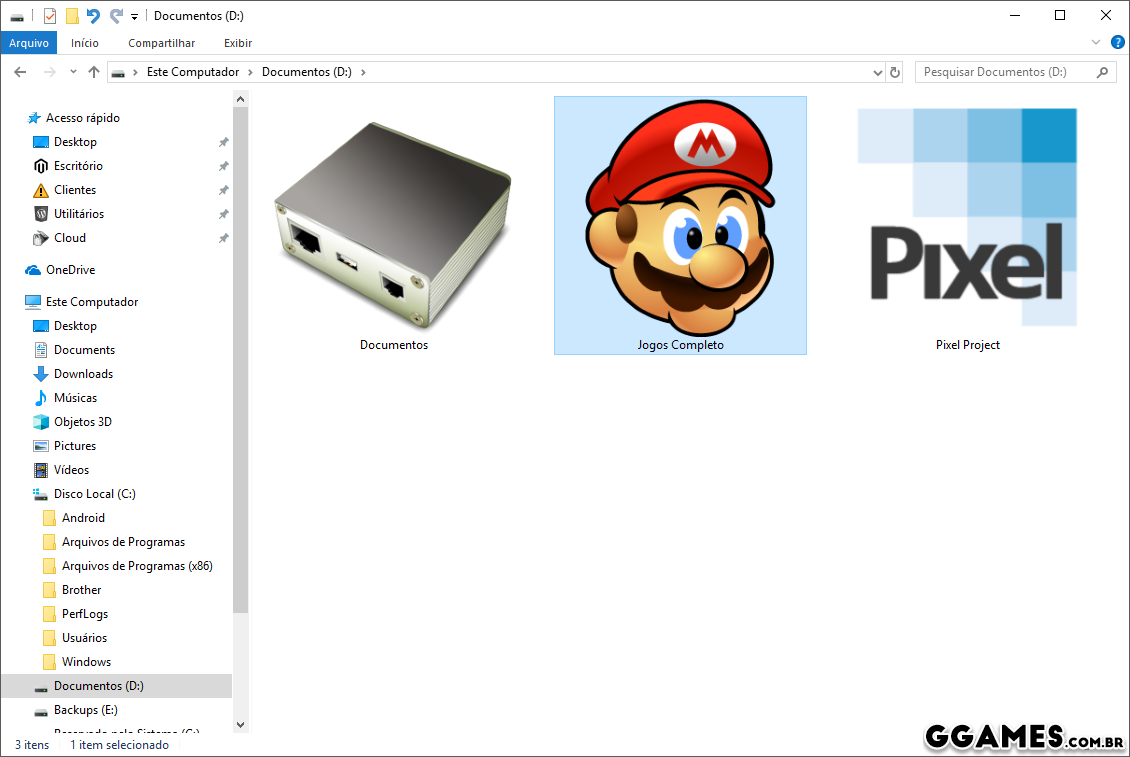
Task: Switch to the Início ribbon tab
Action: pyautogui.click(x=84, y=43)
